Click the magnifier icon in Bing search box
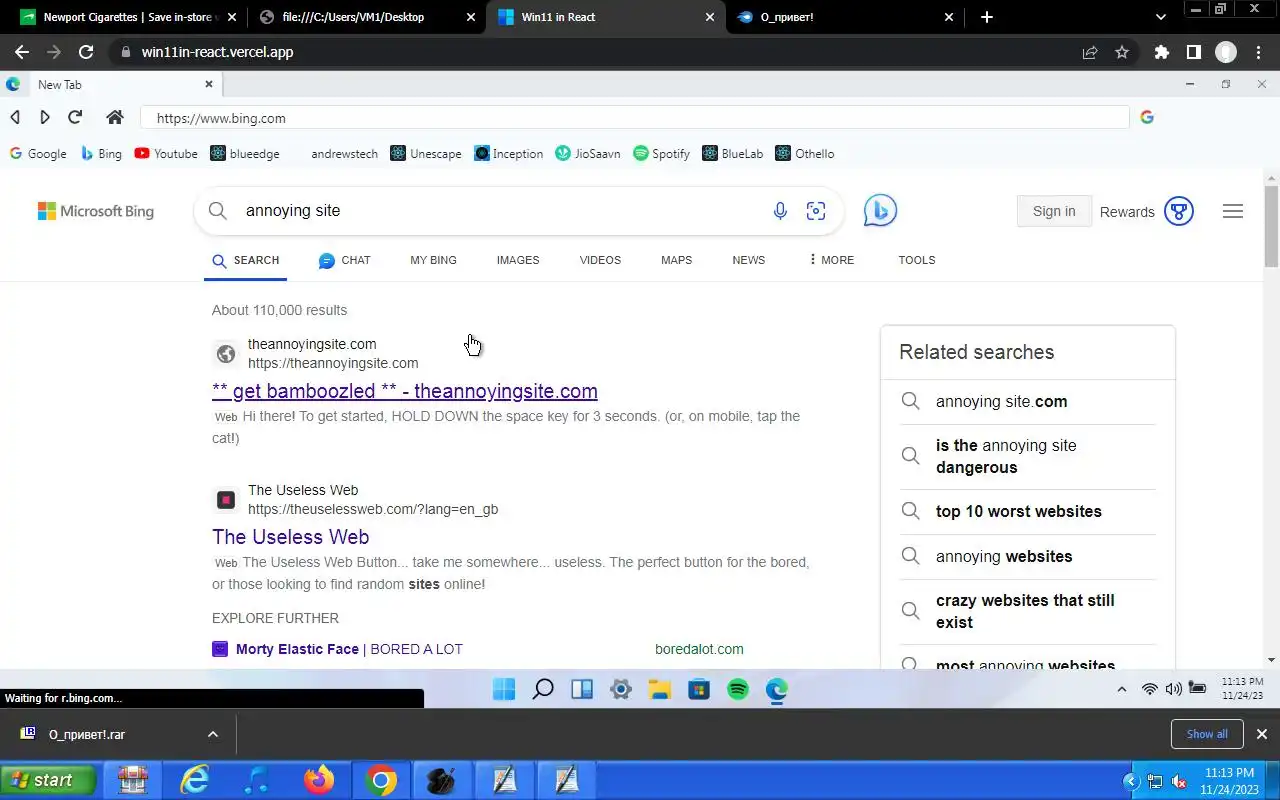Image resolution: width=1280 pixels, height=800 pixels. coord(217,210)
